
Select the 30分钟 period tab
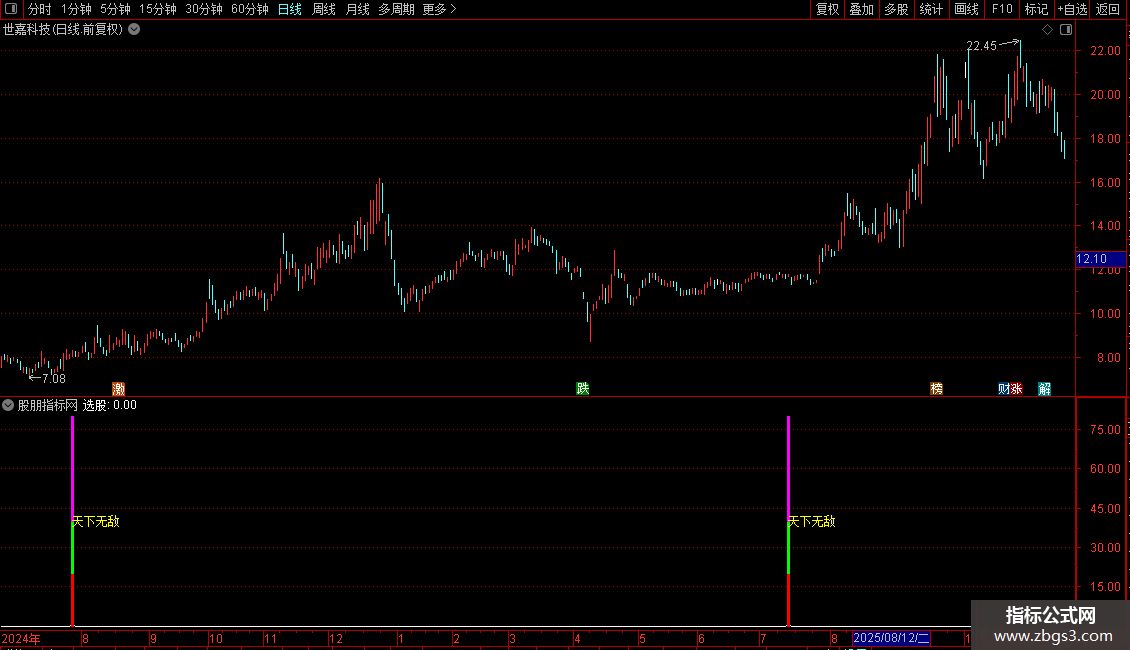pos(203,9)
